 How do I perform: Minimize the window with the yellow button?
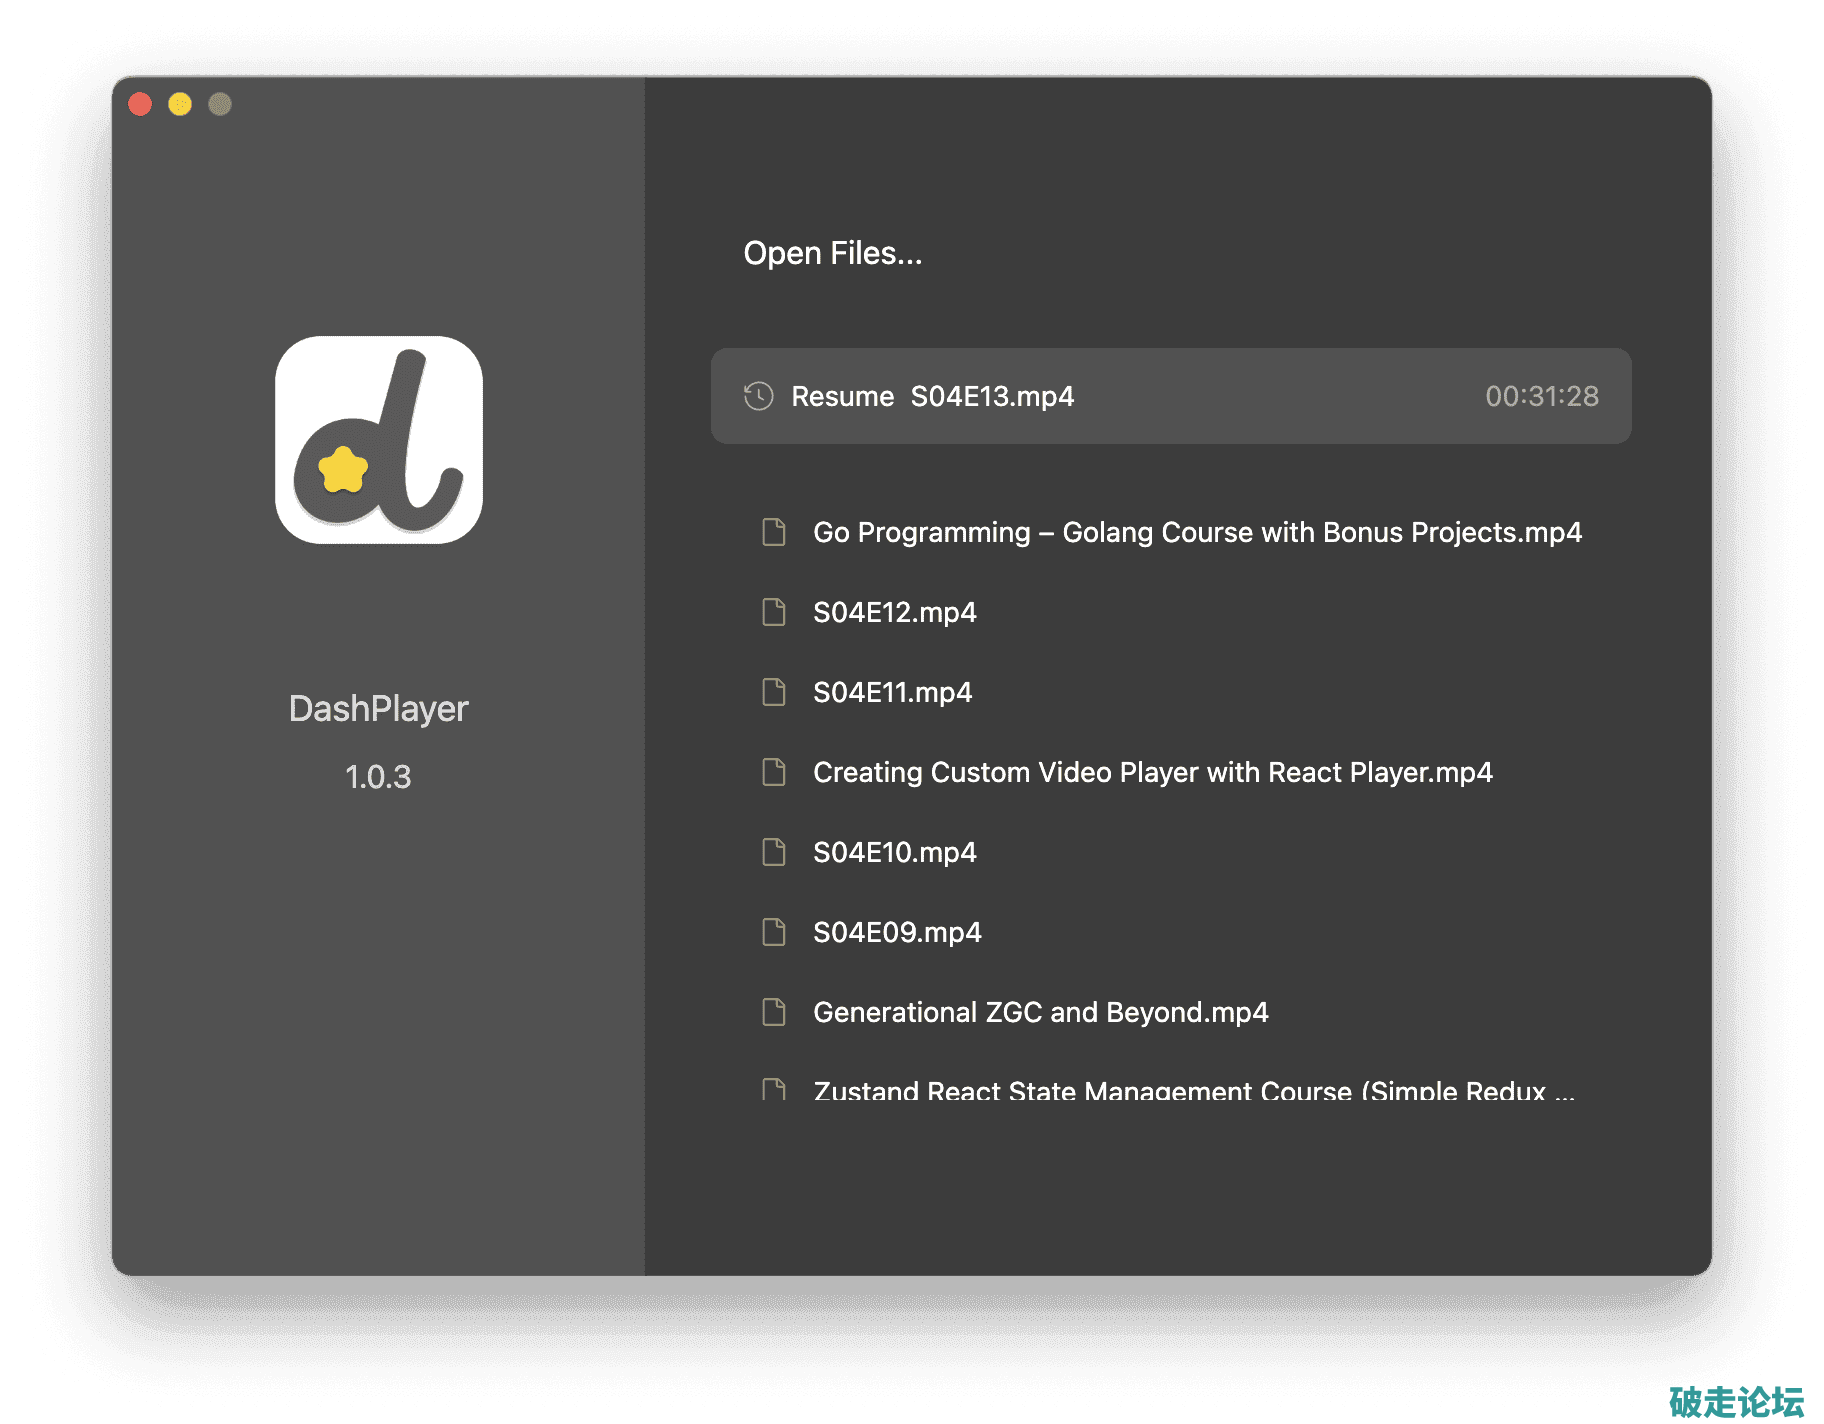pos(180,104)
